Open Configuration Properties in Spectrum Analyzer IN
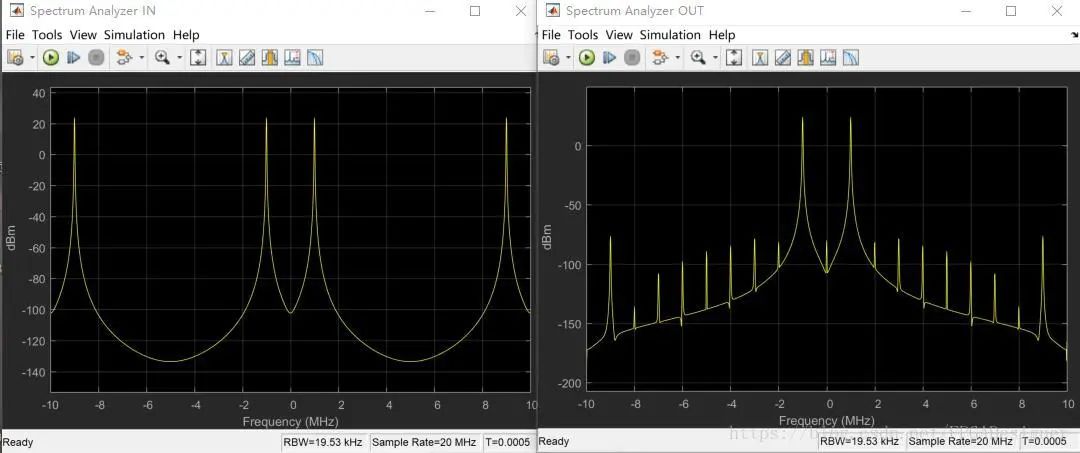 [x=15, y=58]
